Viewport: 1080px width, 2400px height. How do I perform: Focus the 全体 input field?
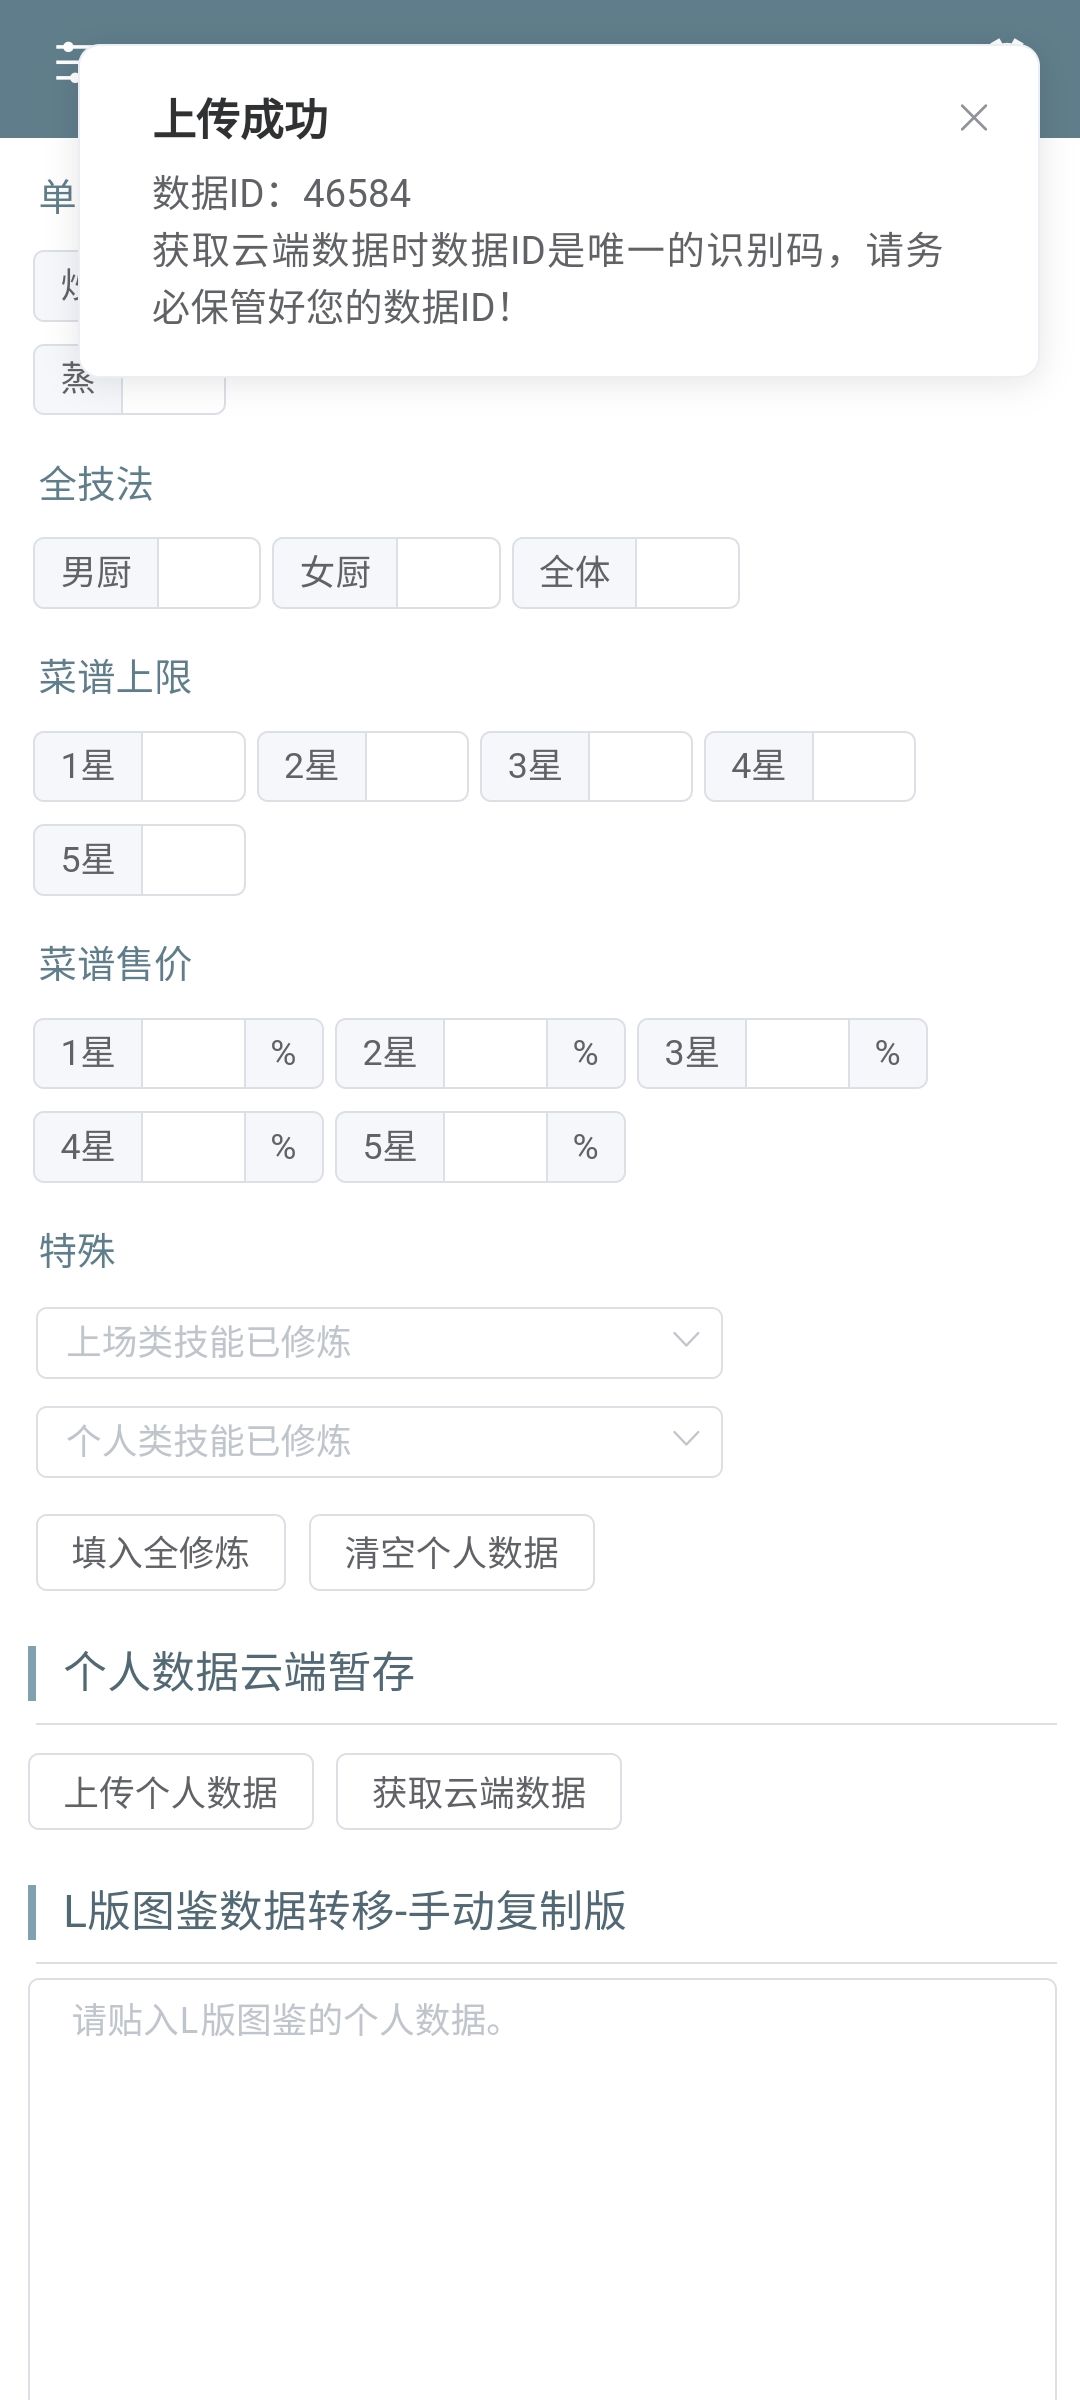(x=687, y=573)
